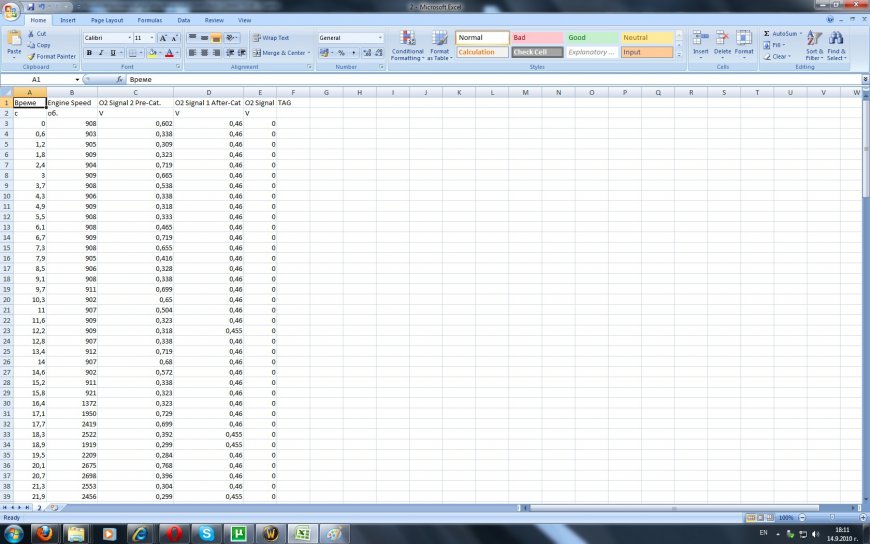The image size is (870, 544).
Task: Click the Cut scissors icon
Action: (x=32, y=34)
